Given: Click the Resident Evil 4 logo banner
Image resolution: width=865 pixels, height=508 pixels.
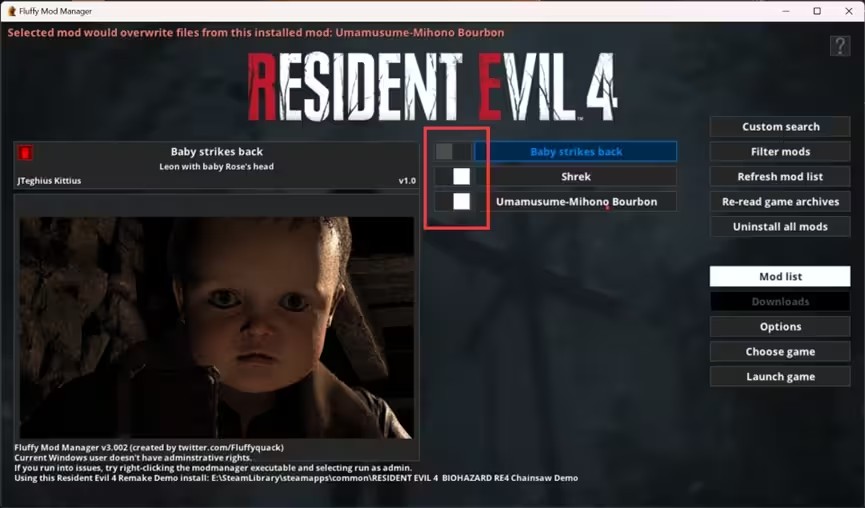Looking at the screenshot, I should click(x=432, y=87).
